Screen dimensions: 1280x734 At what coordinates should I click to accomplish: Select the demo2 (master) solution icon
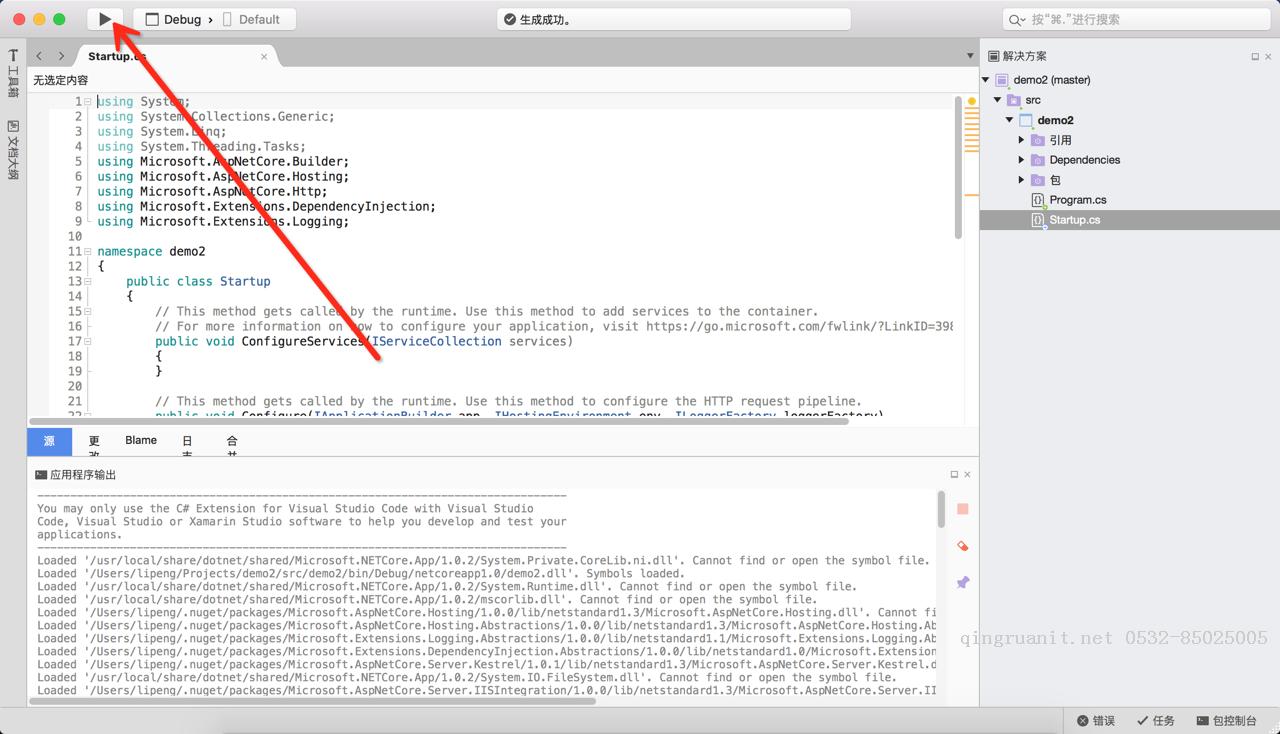coord(1002,80)
